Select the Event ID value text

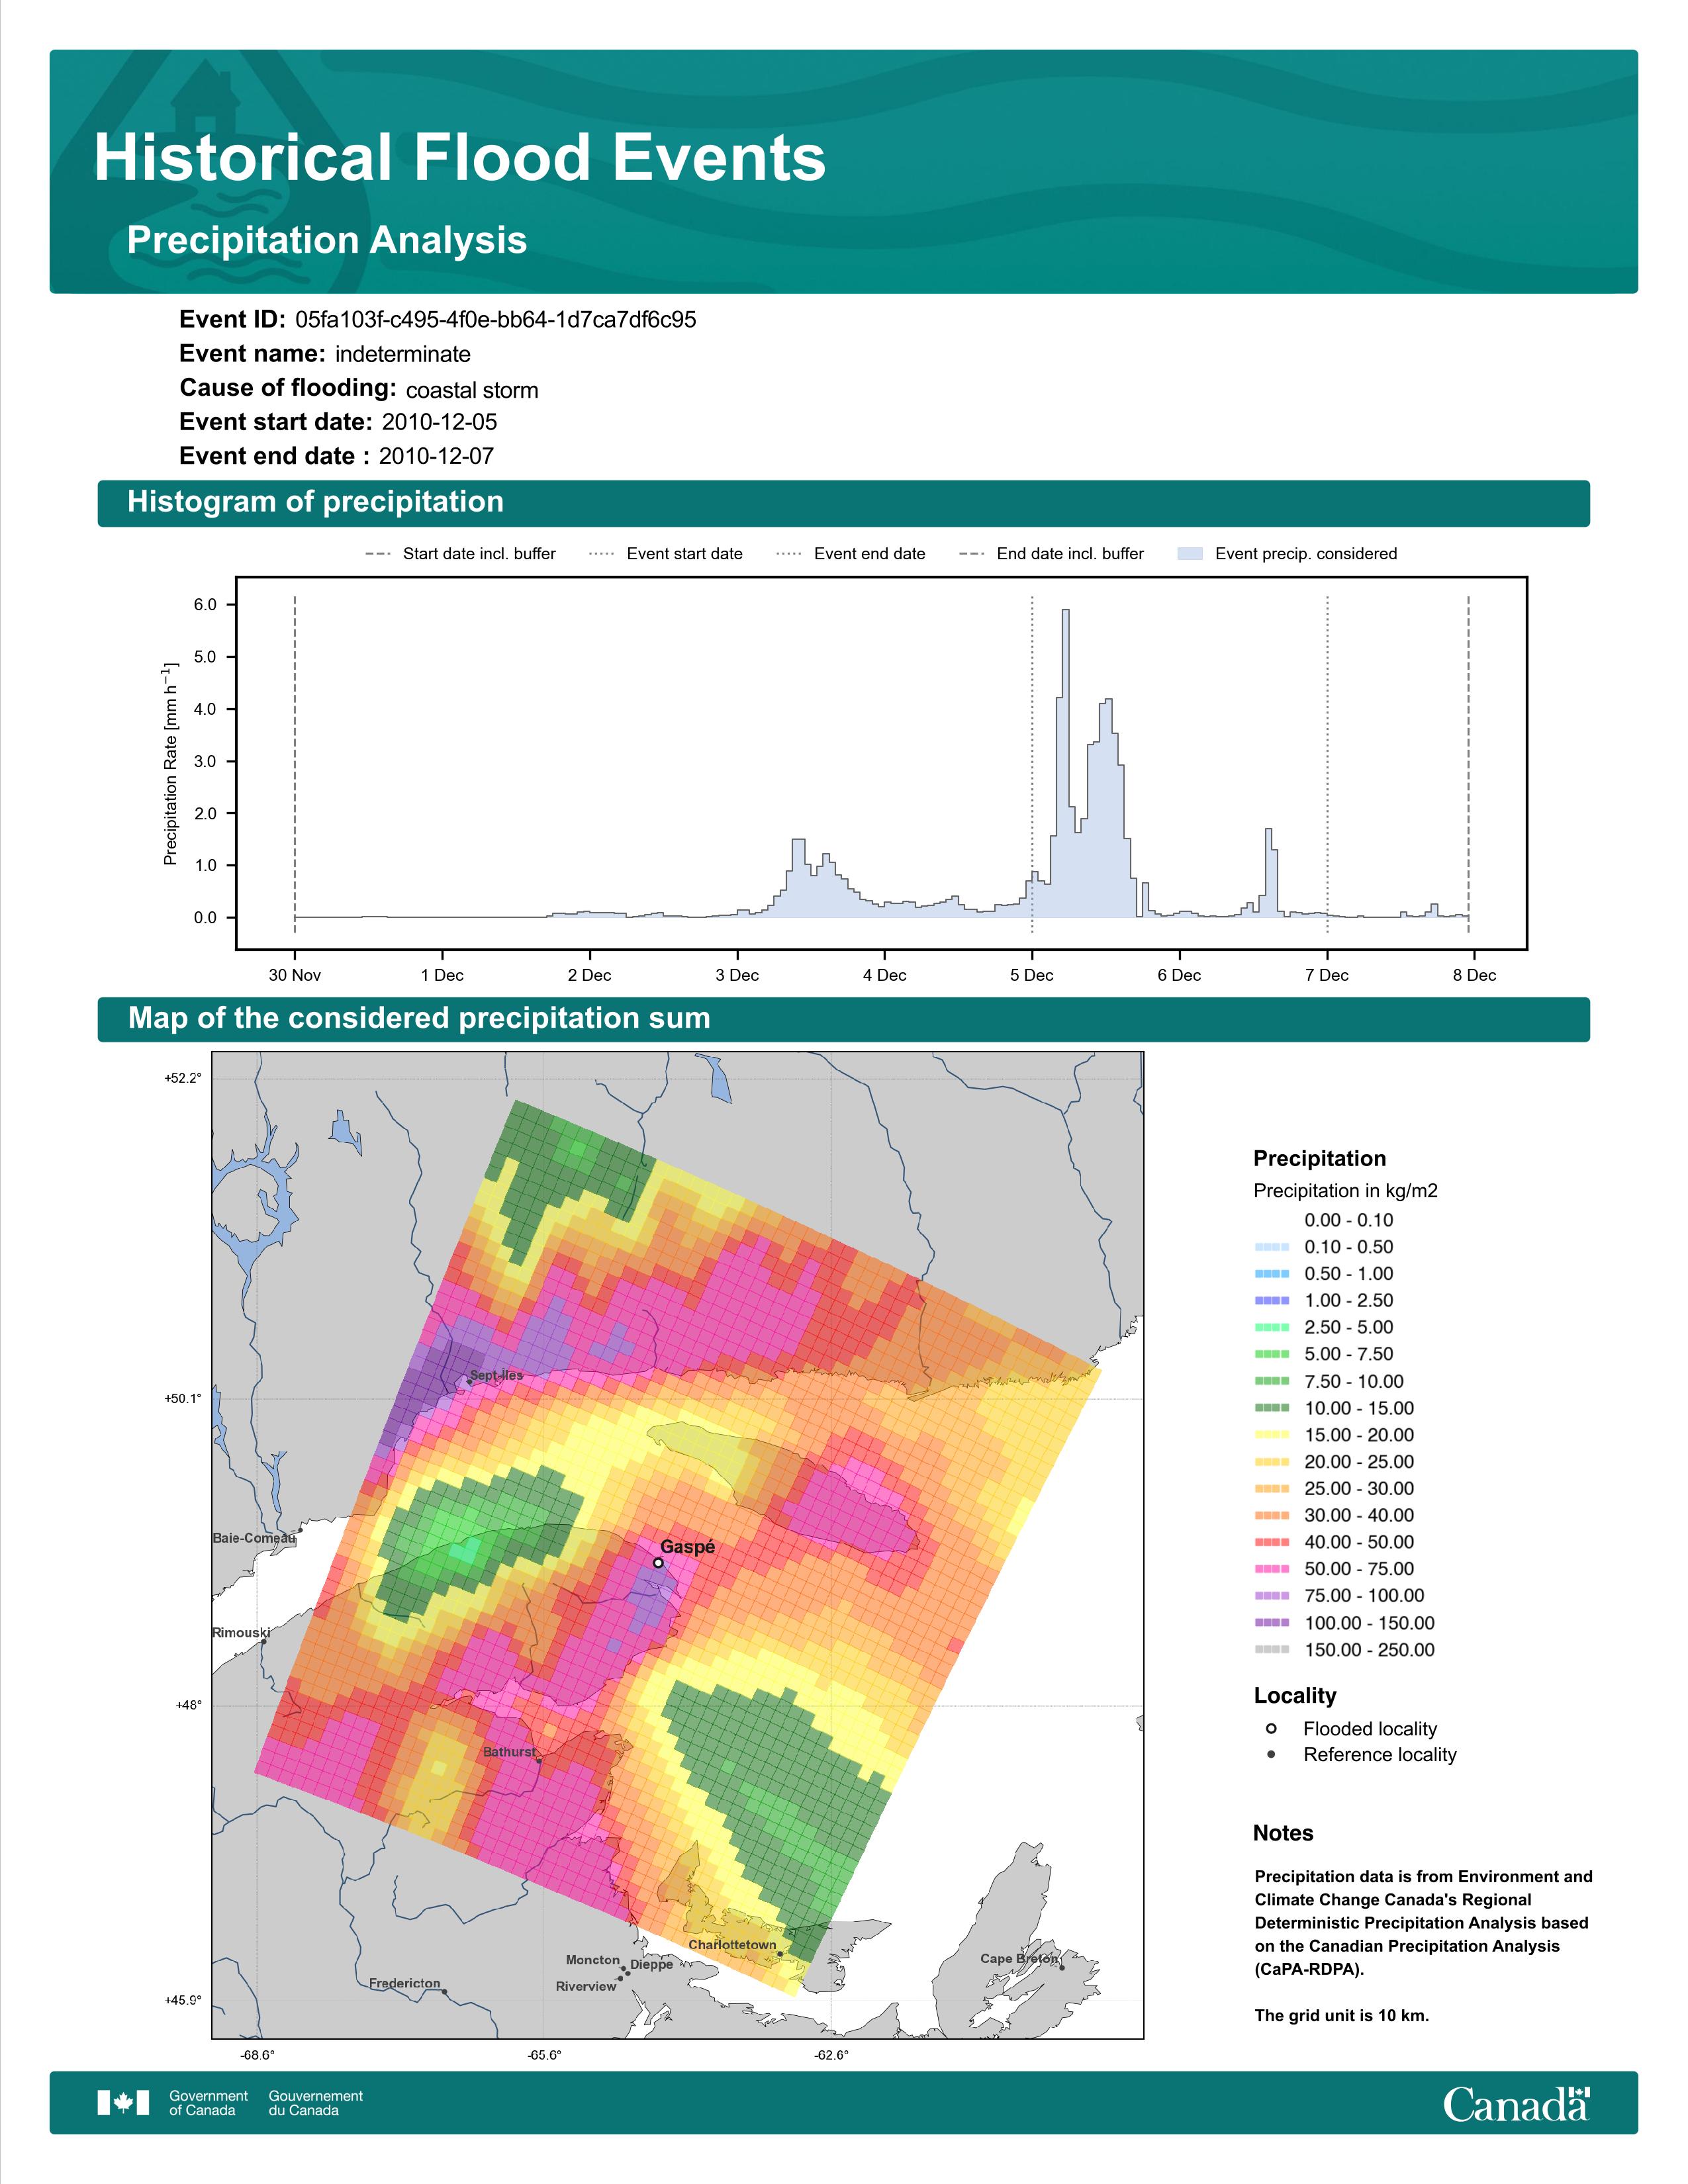[496, 320]
